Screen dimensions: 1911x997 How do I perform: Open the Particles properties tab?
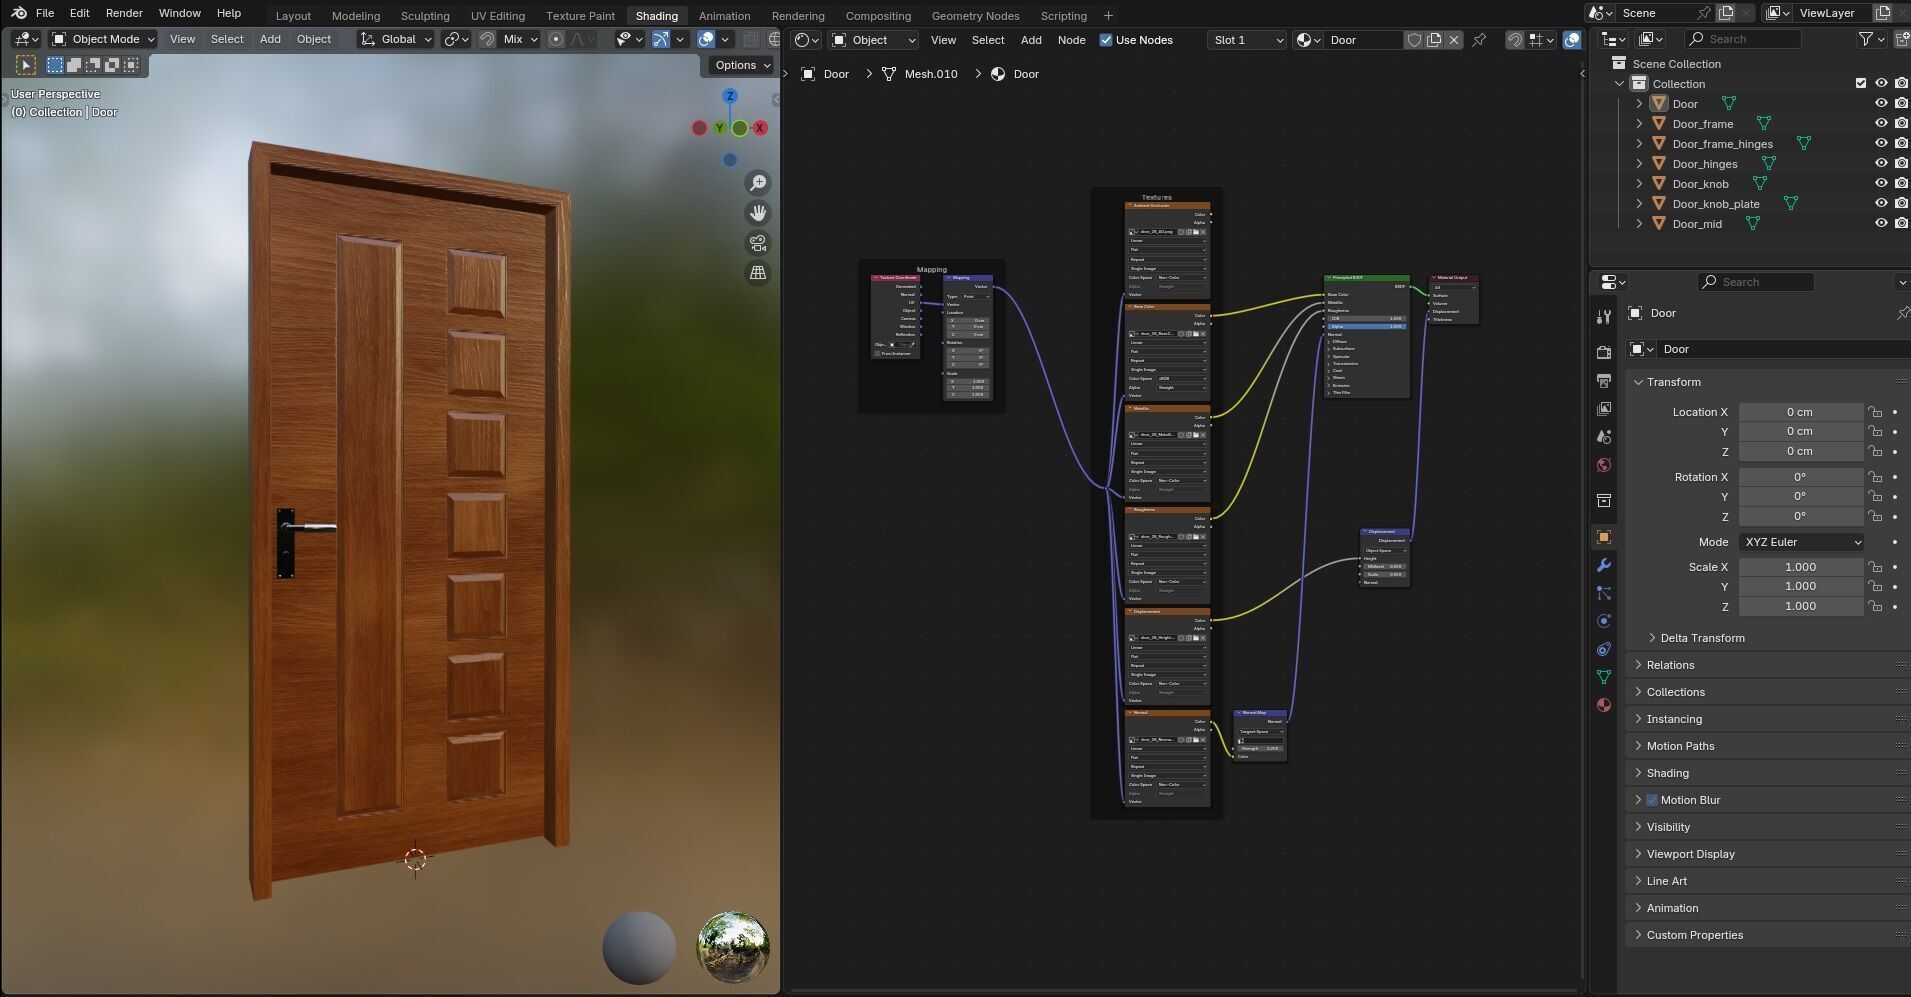[1604, 593]
